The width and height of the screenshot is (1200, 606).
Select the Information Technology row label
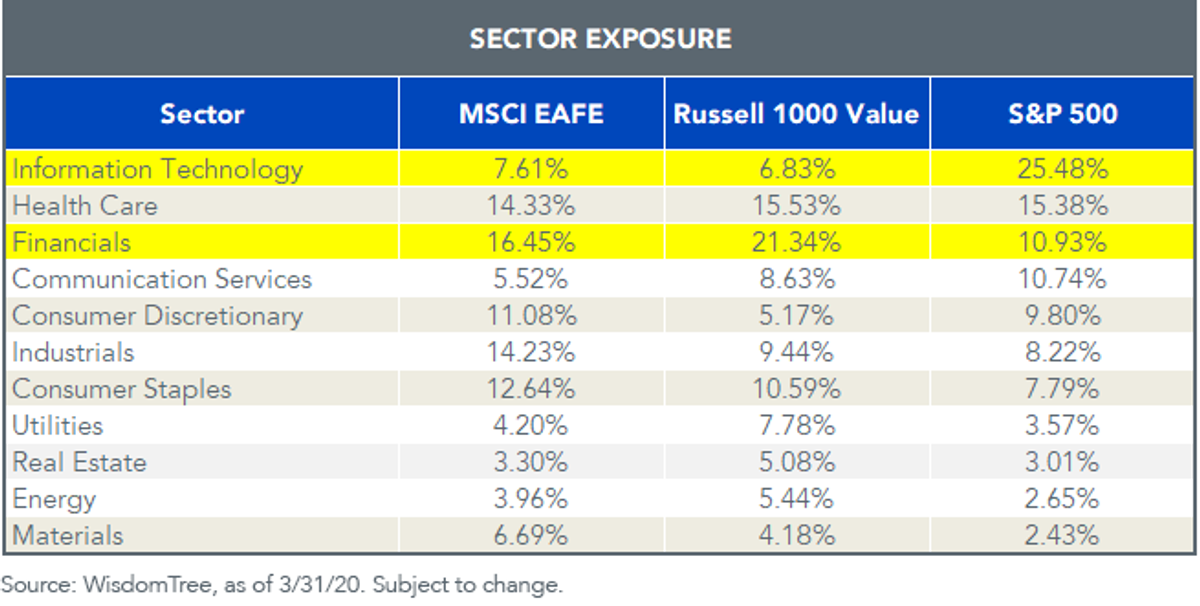click(x=157, y=169)
